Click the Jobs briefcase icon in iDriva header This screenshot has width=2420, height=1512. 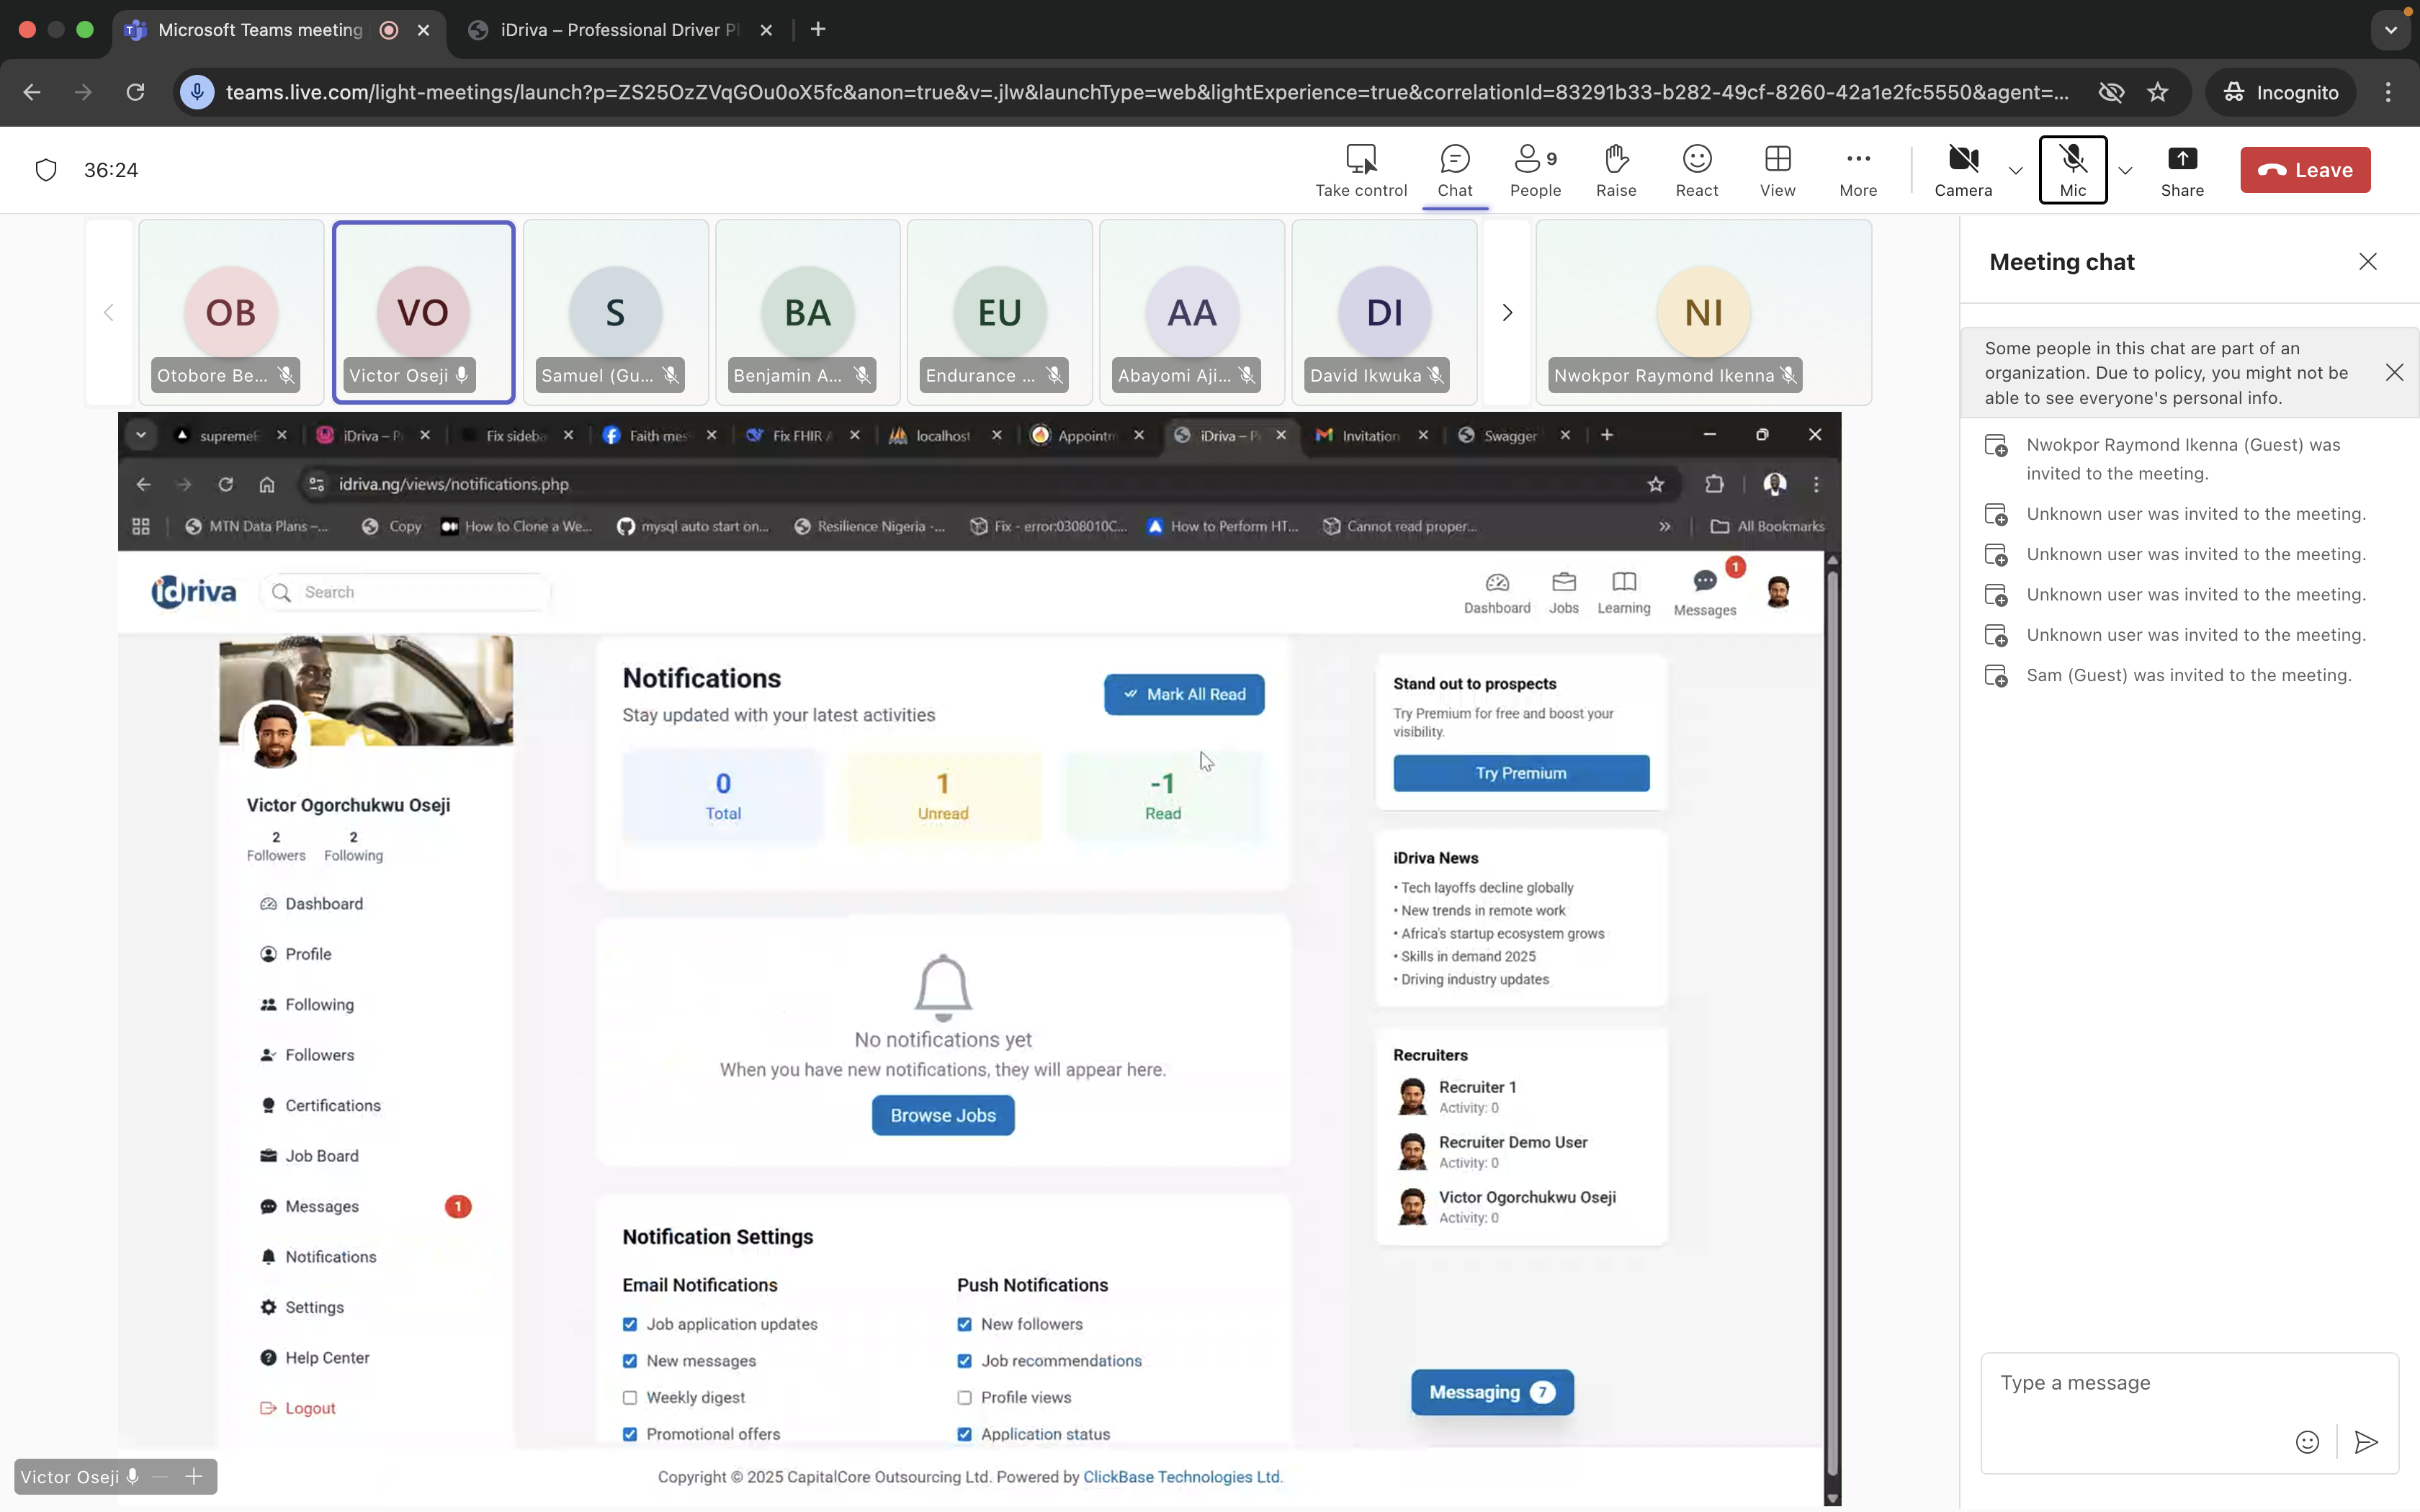point(1564,582)
